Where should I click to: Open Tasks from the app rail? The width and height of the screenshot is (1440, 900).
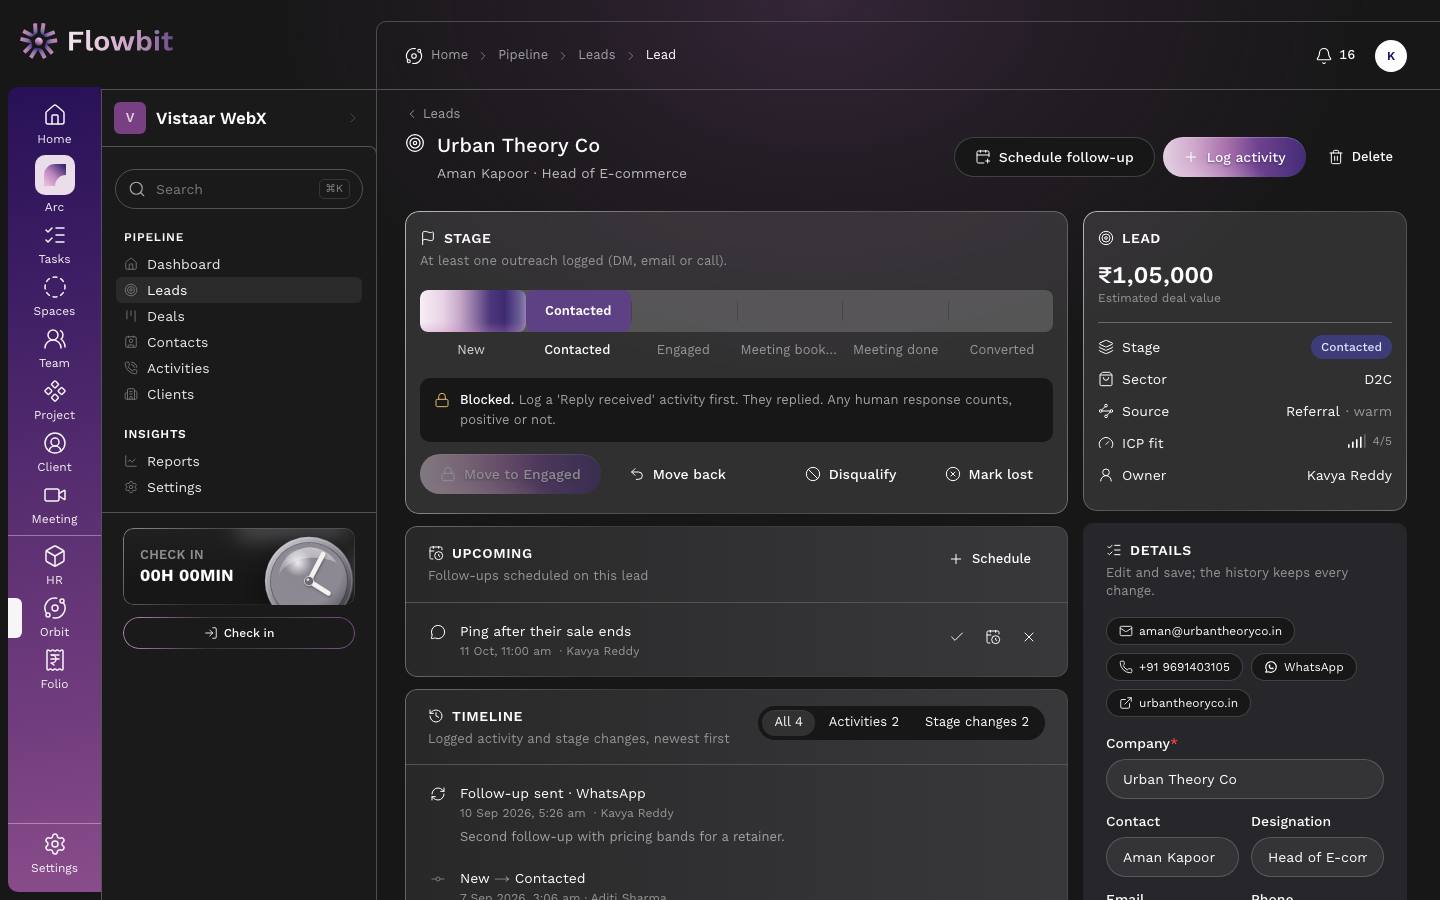point(54,244)
